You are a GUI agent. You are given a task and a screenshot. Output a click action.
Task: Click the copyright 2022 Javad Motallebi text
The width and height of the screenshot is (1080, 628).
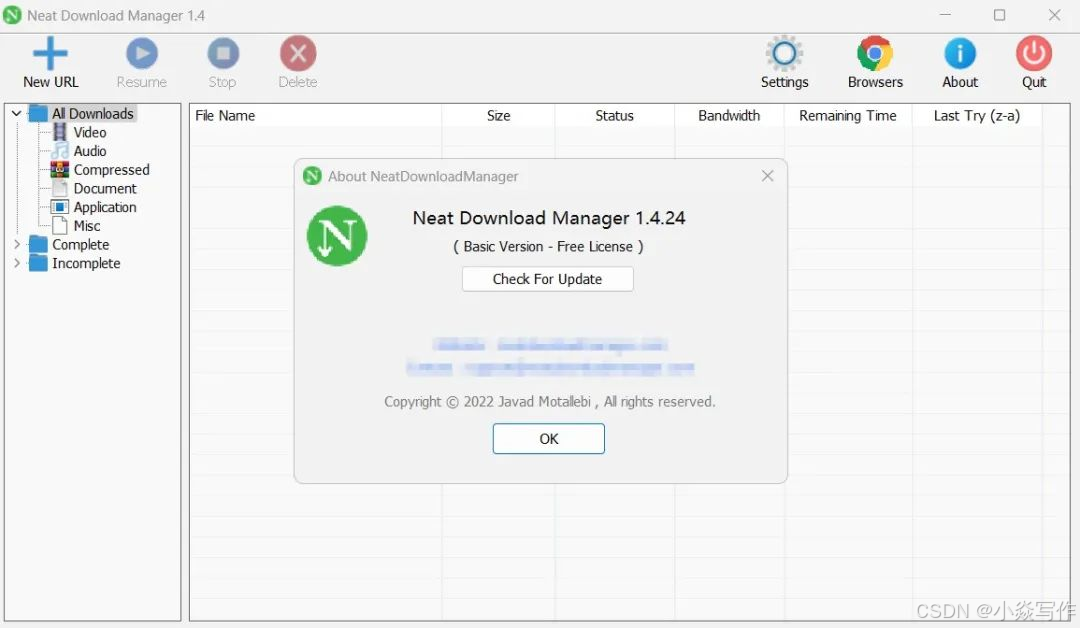tap(550, 401)
